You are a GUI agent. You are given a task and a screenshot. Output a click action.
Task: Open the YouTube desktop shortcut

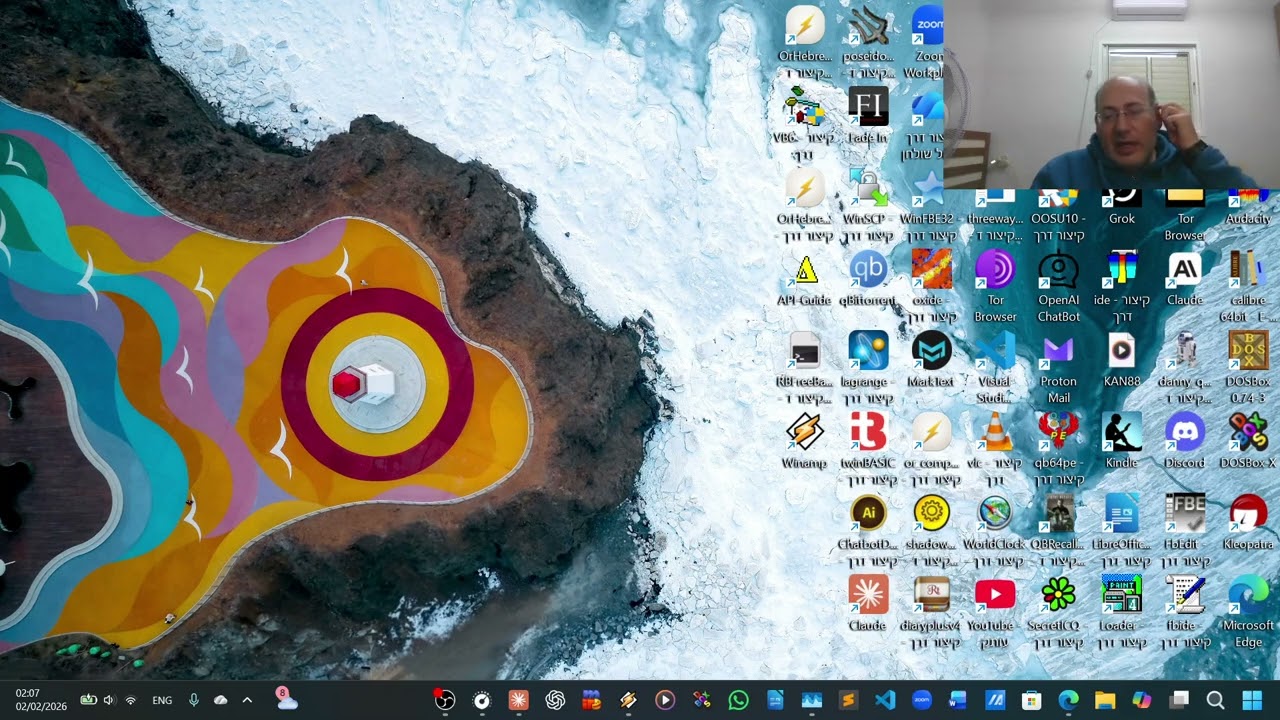[995, 594]
